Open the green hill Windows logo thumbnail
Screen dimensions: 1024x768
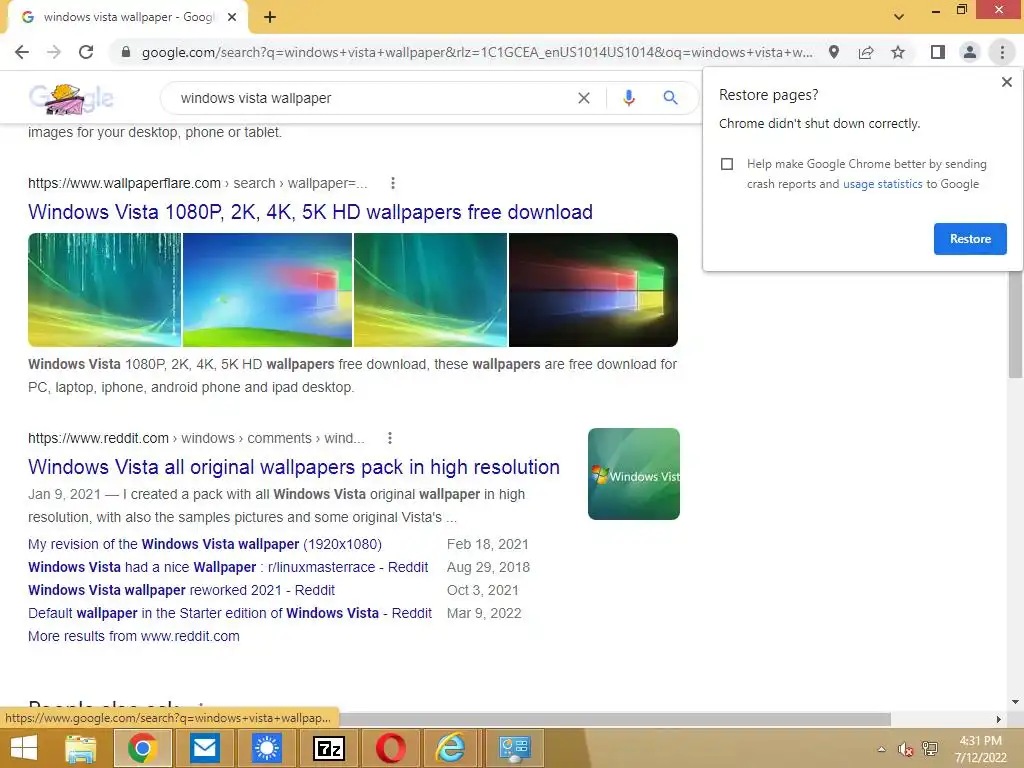coord(267,290)
